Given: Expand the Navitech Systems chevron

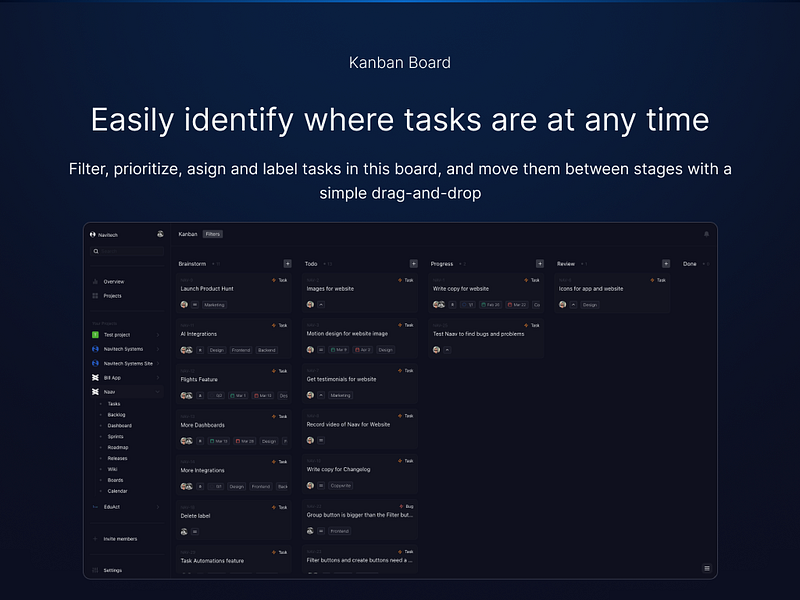Looking at the screenshot, I should point(158,349).
